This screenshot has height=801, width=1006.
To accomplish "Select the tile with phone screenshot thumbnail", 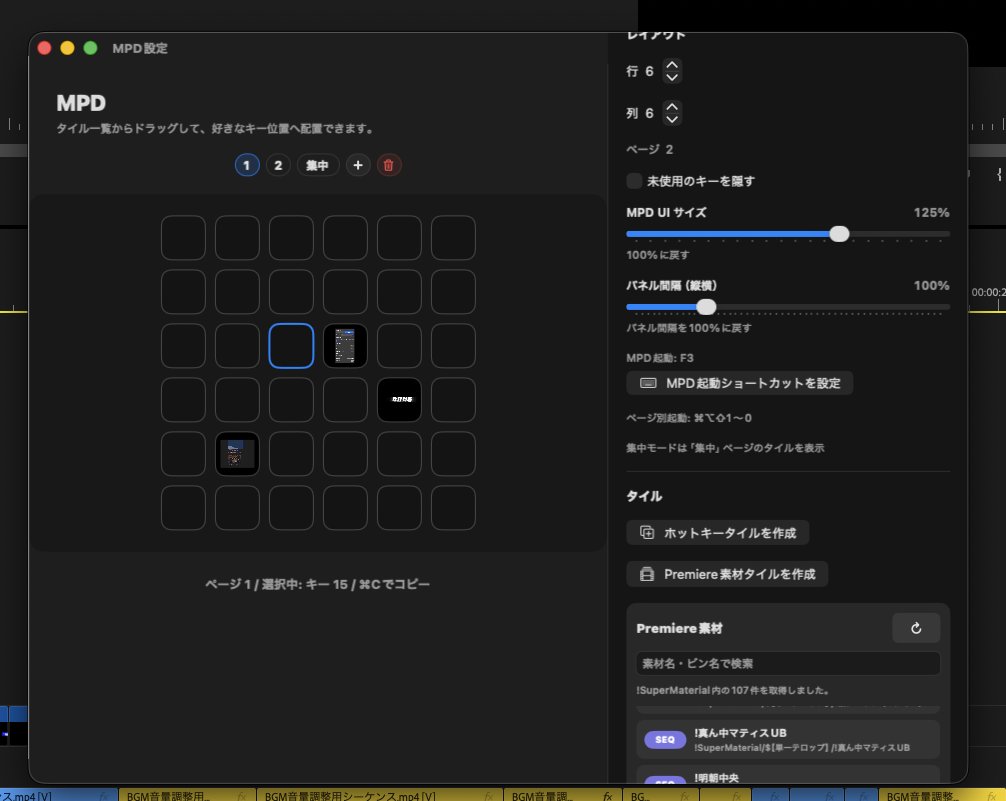I will click(345, 346).
